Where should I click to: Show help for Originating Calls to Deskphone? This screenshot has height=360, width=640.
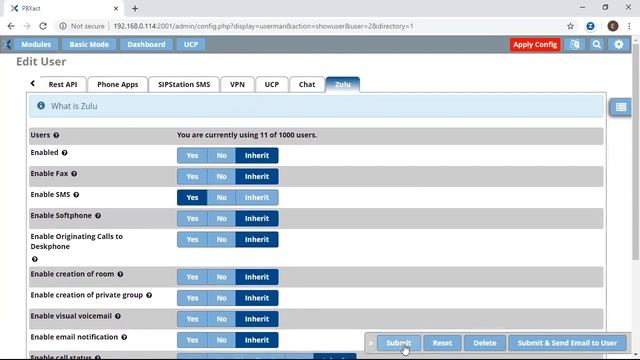click(35, 259)
